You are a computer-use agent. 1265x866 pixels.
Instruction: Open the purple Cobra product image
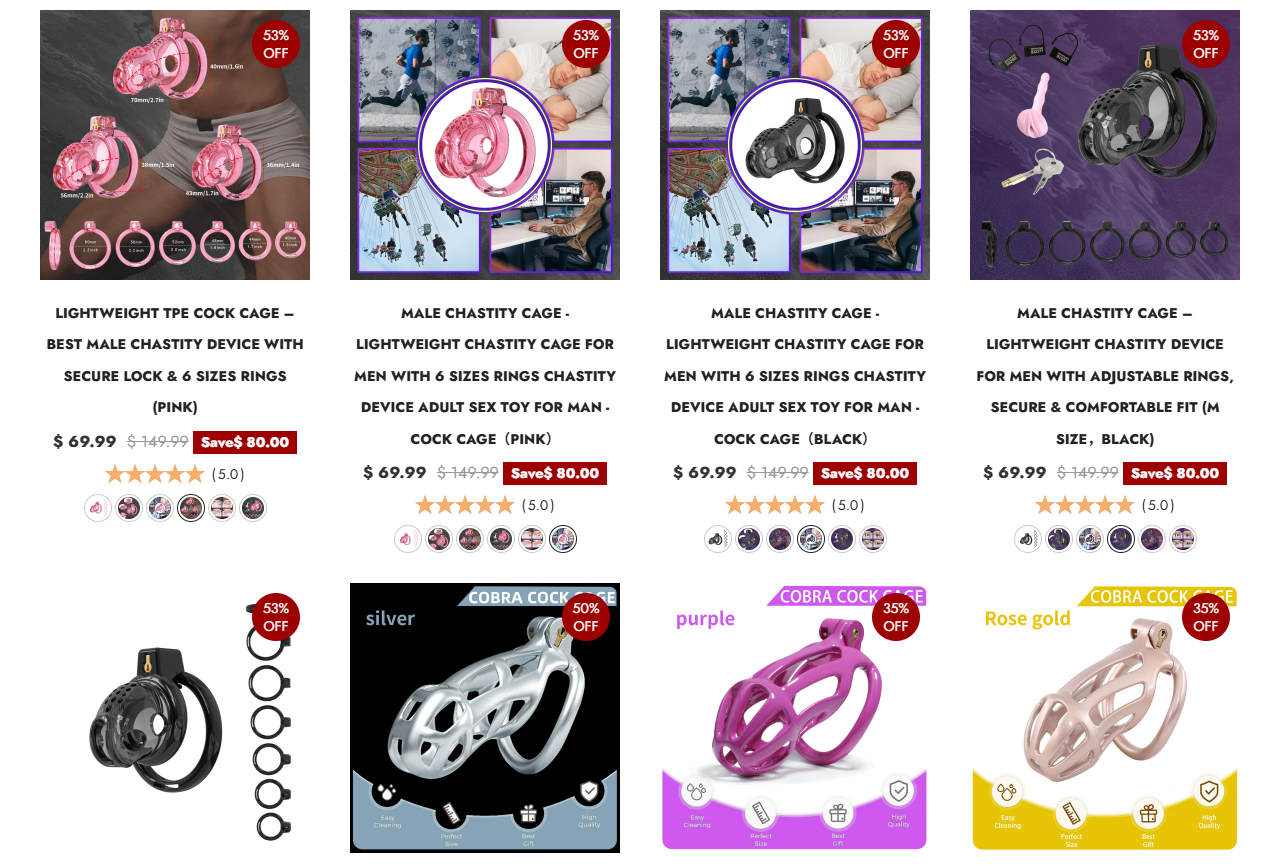coord(795,718)
